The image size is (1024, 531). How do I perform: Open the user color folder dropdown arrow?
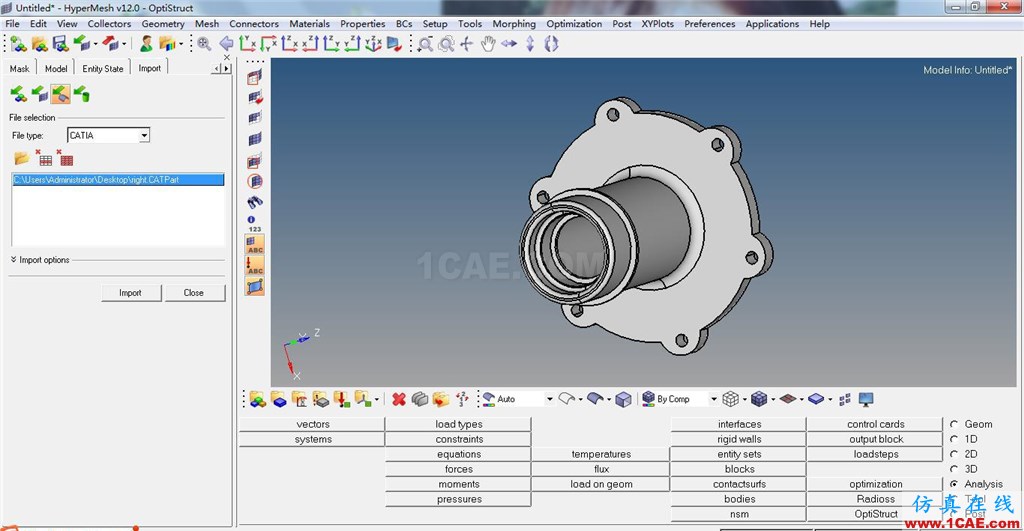[x=181, y=44]
